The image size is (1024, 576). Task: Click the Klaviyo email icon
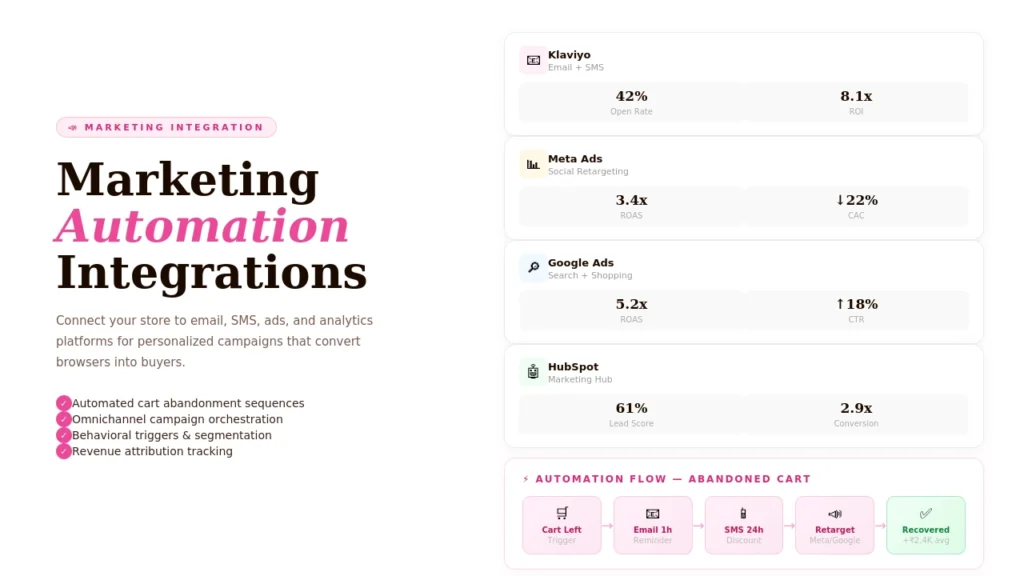pyautogui.click(x=532, y=60)
